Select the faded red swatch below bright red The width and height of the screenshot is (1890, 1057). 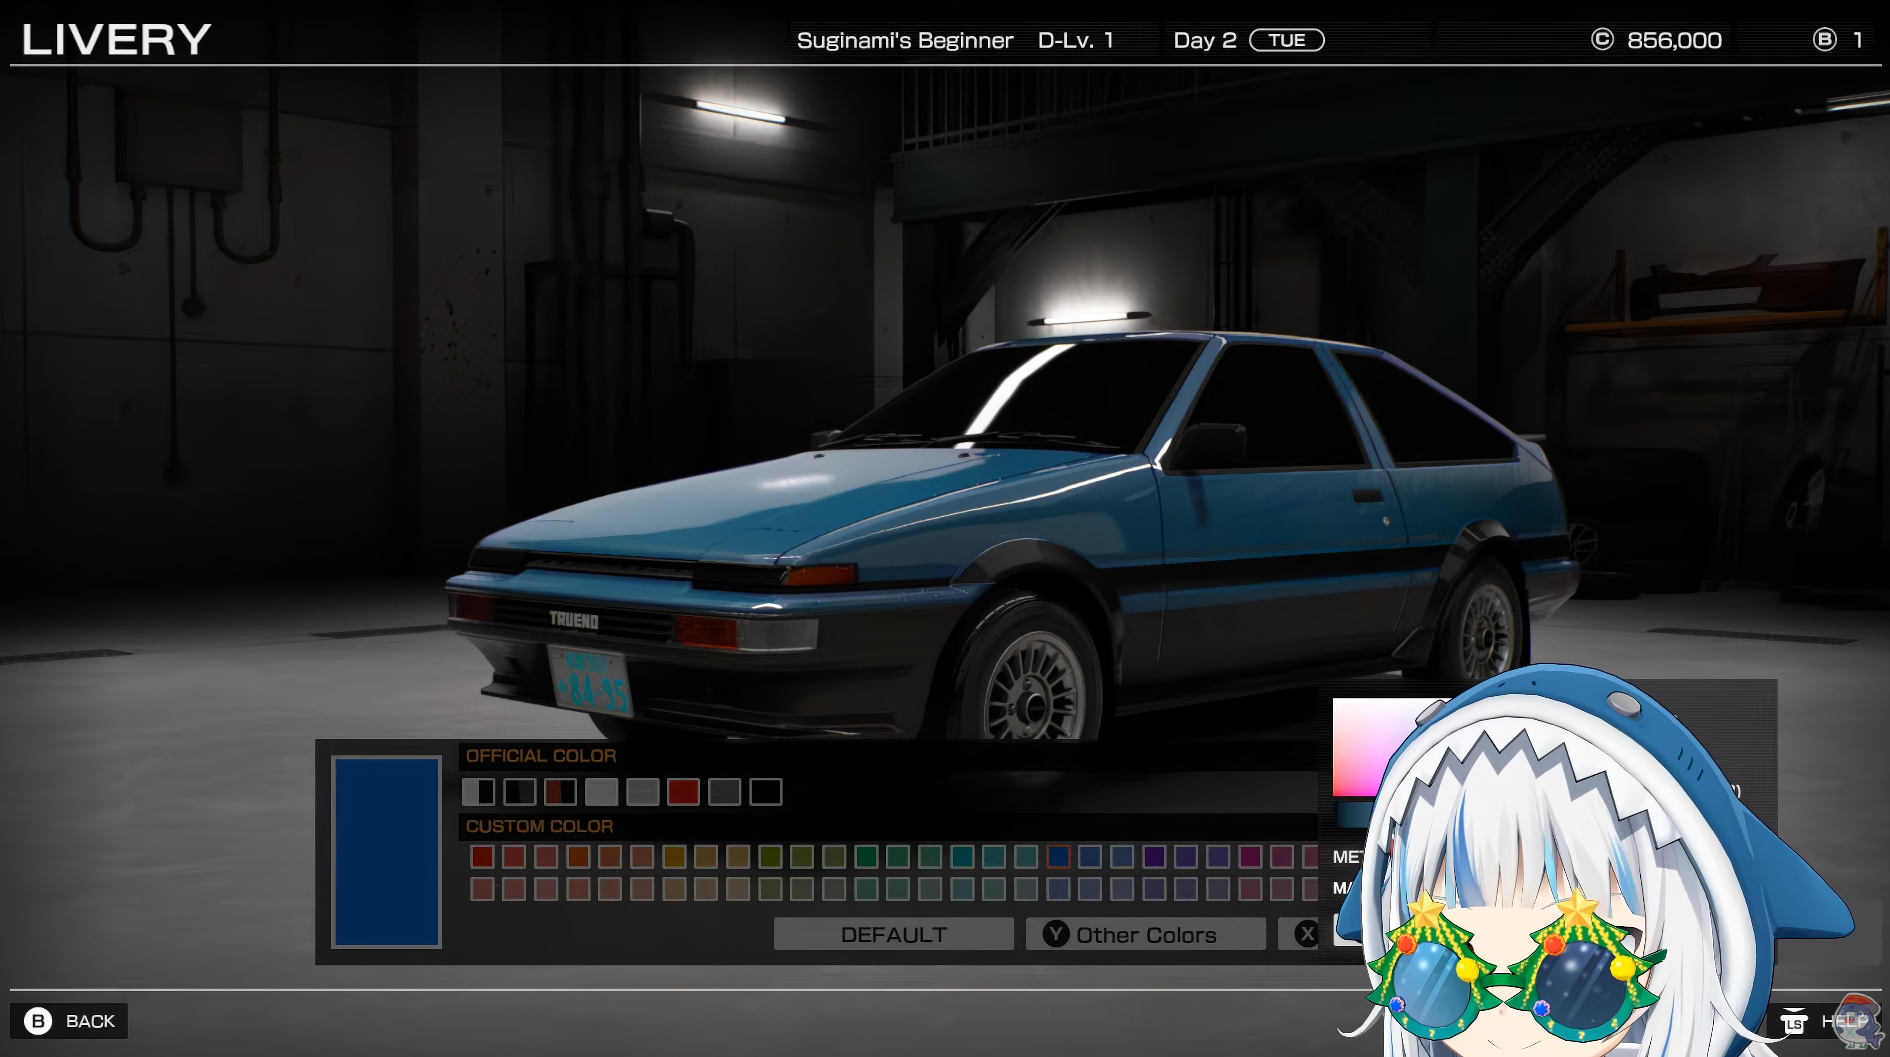tap(482, 888)
